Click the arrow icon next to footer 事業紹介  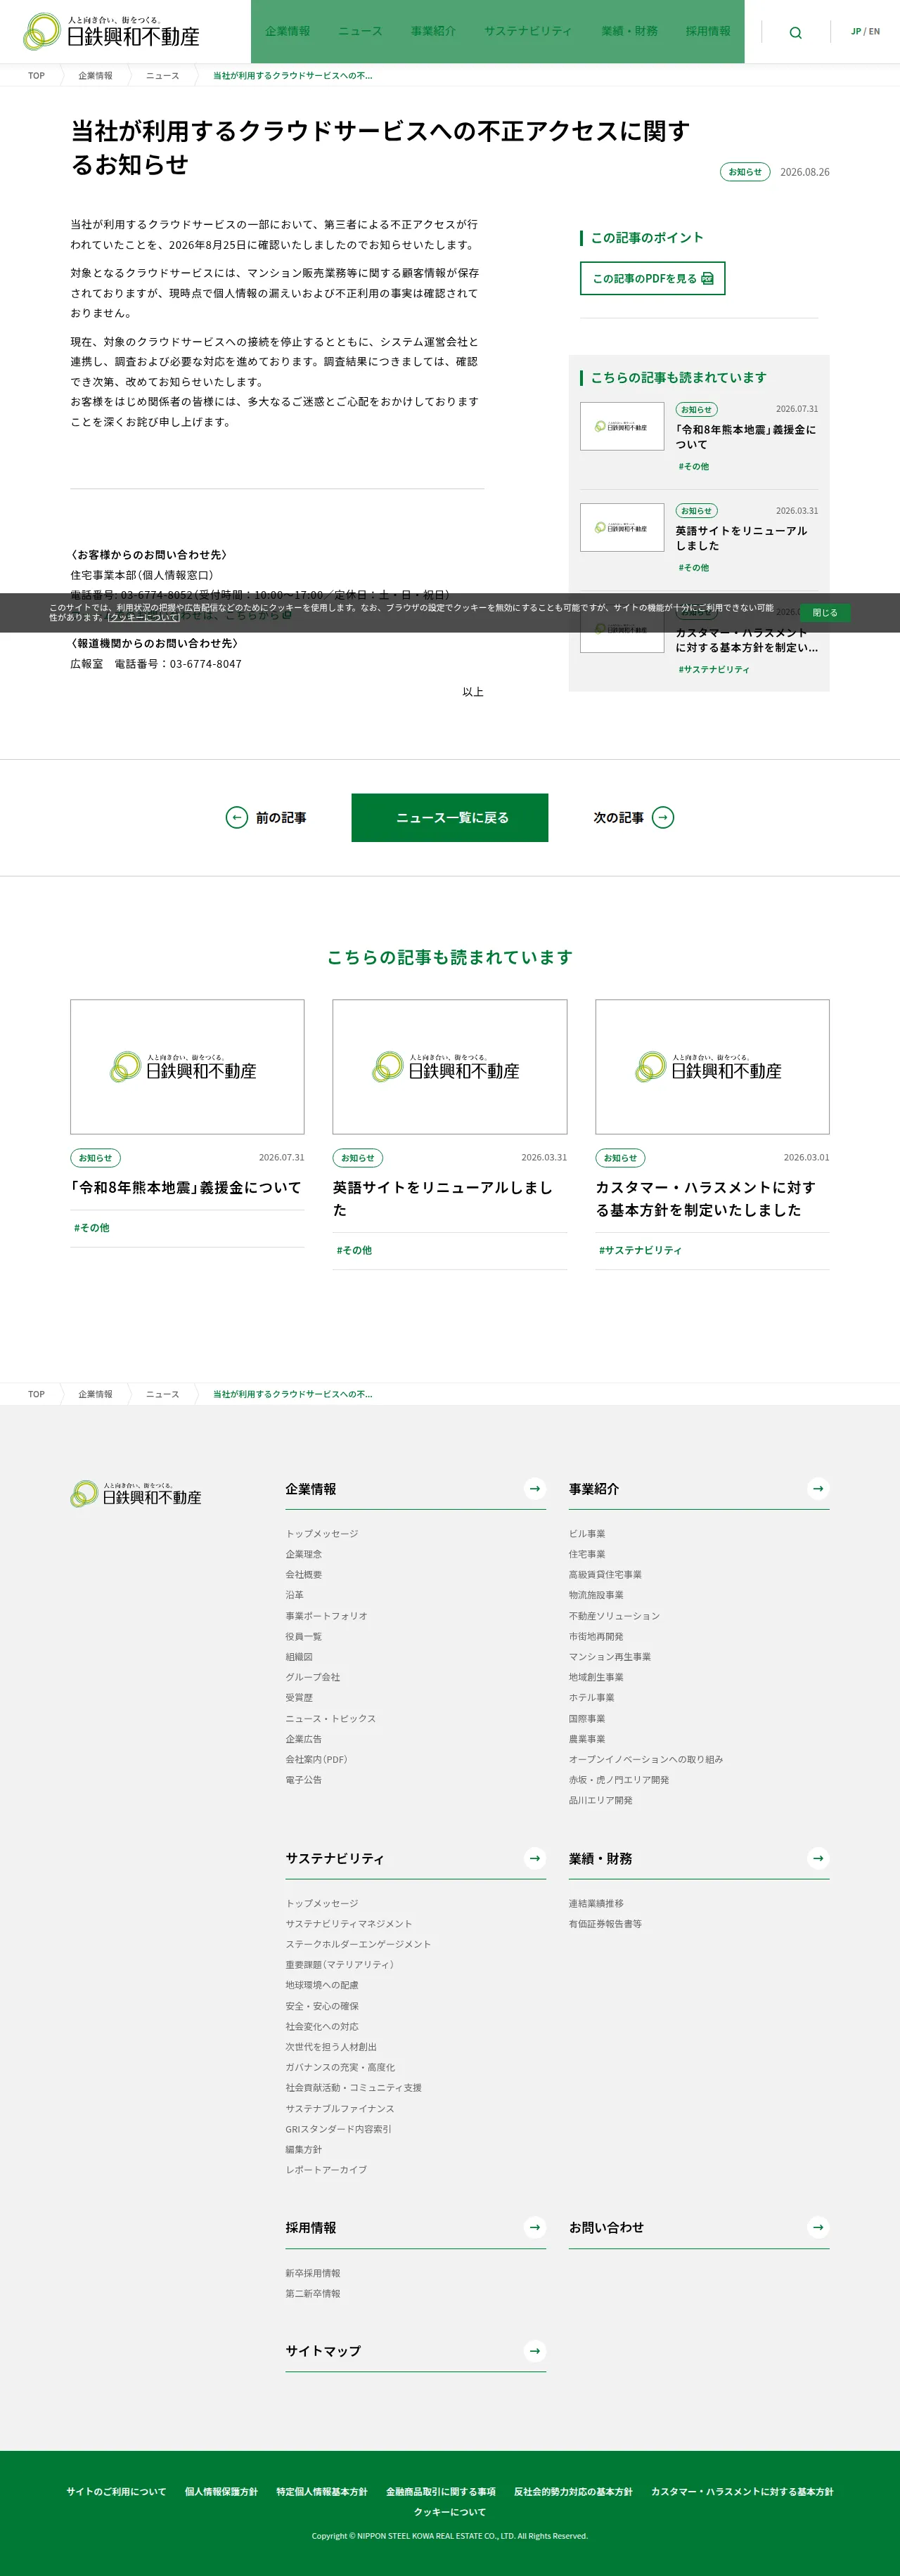(818, 1489)
